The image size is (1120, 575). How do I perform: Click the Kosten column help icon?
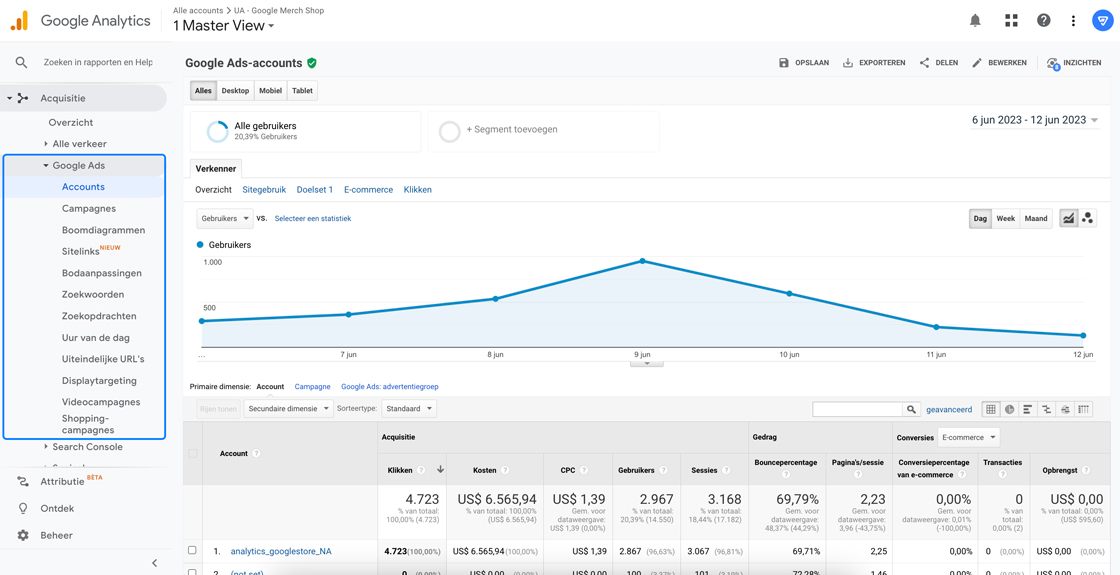pos(505,470)
